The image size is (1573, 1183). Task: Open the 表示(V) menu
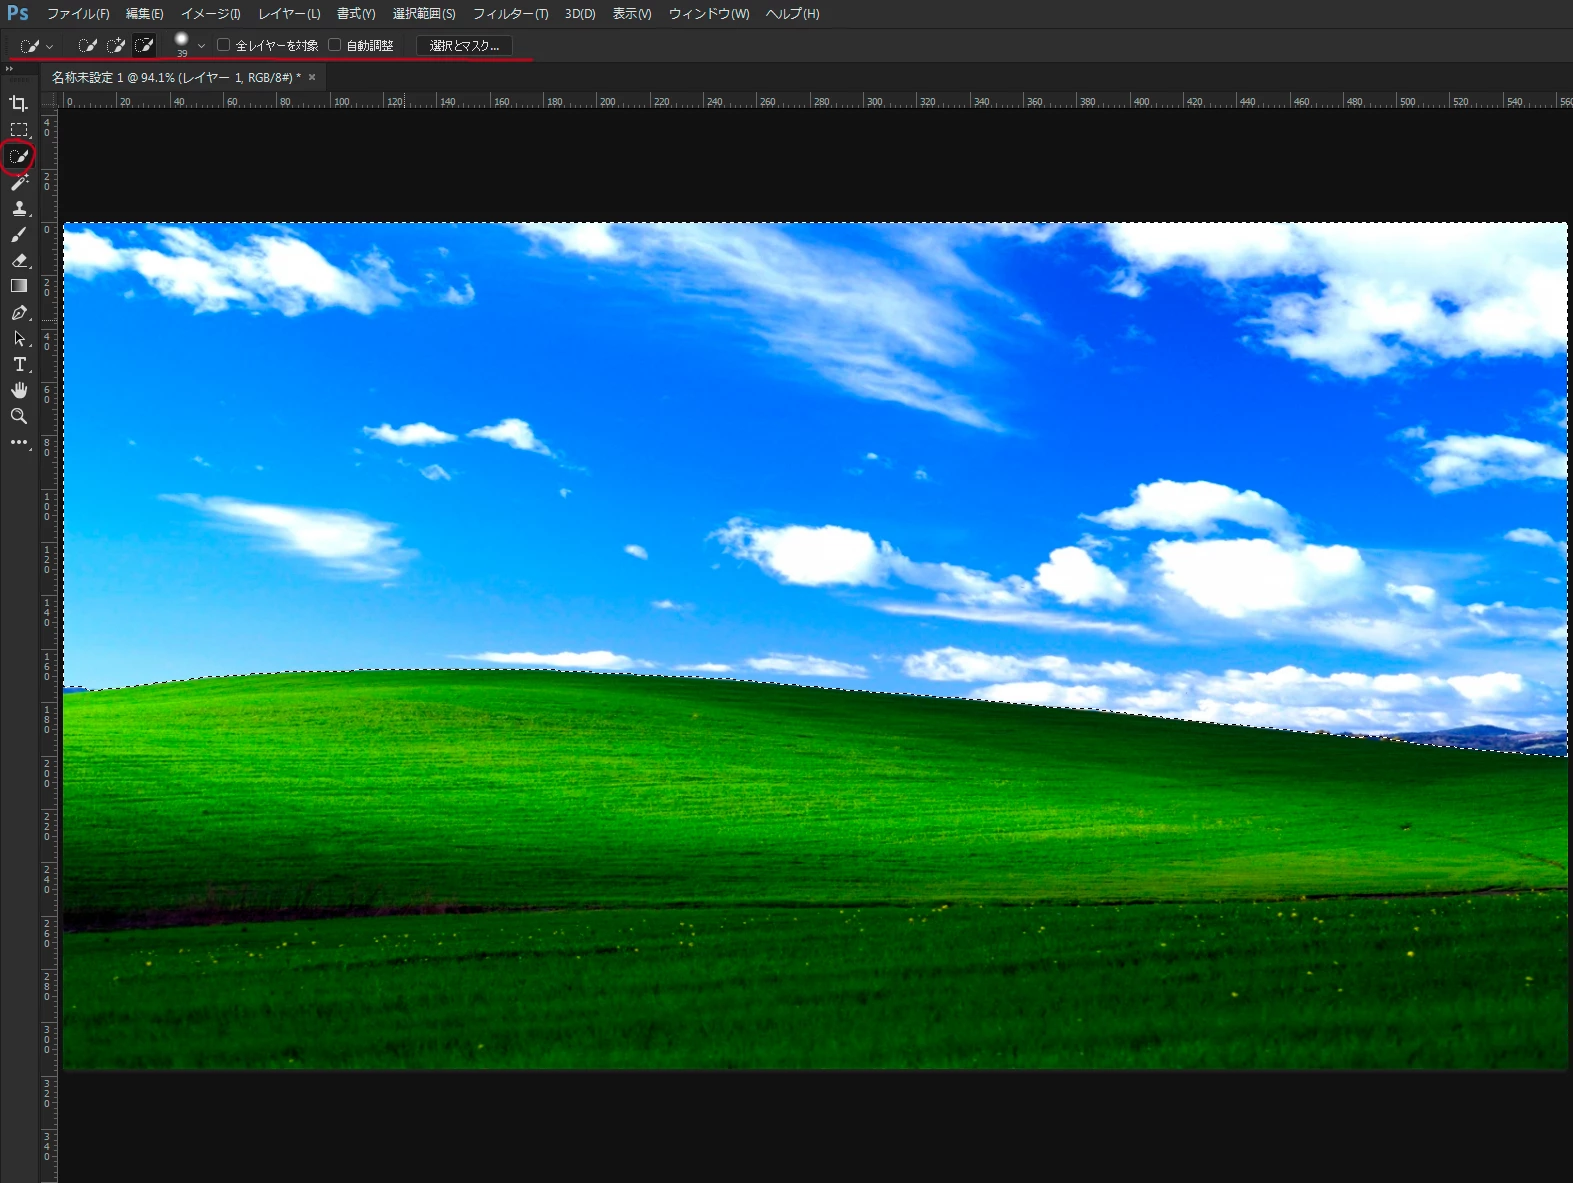[x=632, y=14]
